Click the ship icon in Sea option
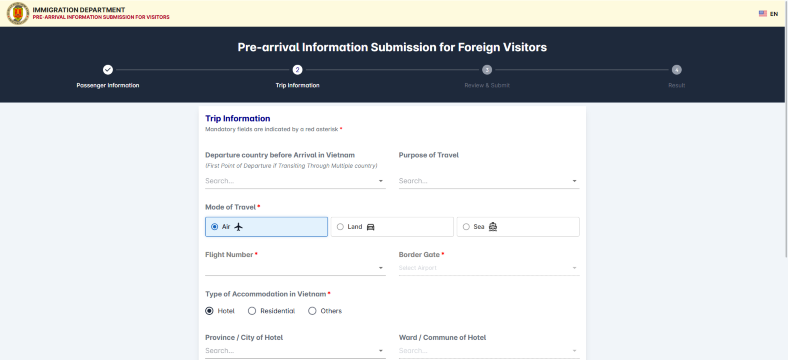Viewport: 788px width, 360px height. (493, 227)
